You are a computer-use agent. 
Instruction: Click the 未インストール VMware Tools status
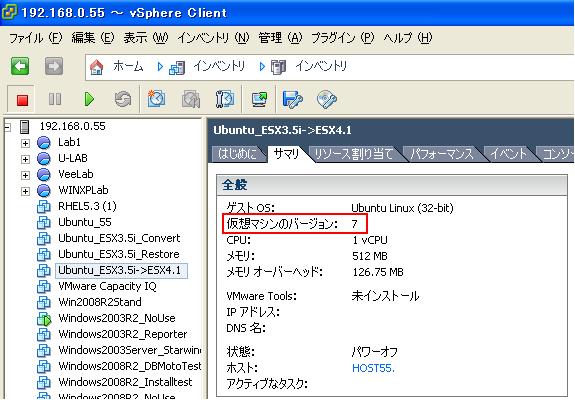385,296
